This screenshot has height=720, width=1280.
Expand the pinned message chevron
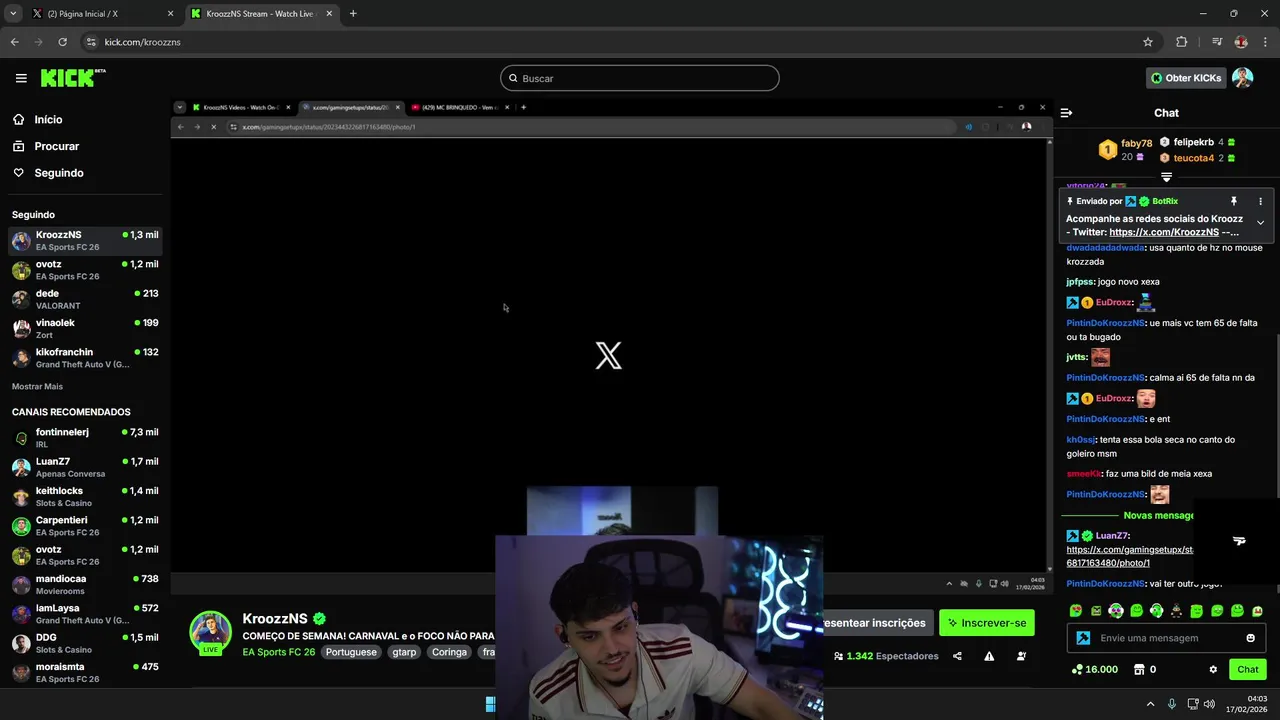(1260, 222)
